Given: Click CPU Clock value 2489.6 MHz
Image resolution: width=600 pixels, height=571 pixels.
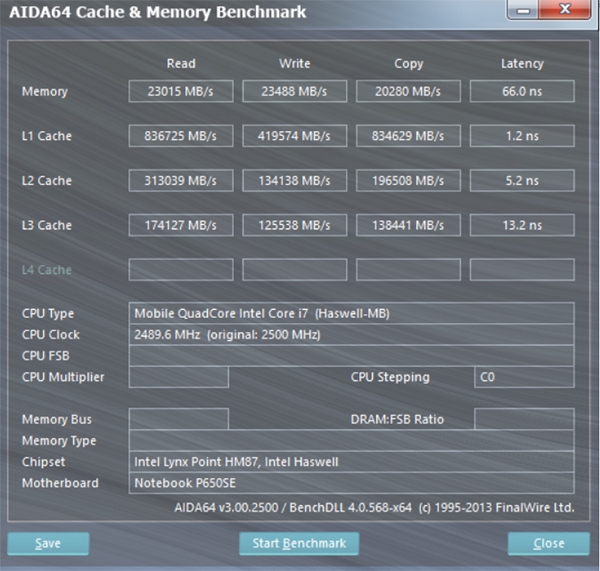Looking at the screenshot, I should 351,334.
